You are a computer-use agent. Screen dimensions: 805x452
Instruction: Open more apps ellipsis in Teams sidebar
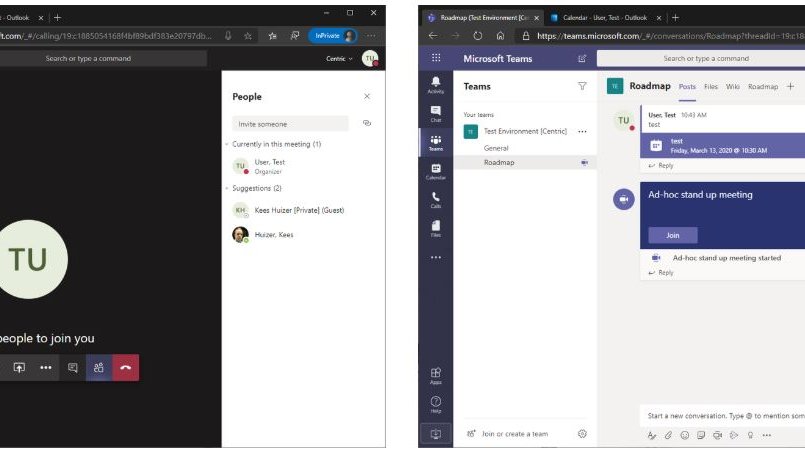coord(436,257)
